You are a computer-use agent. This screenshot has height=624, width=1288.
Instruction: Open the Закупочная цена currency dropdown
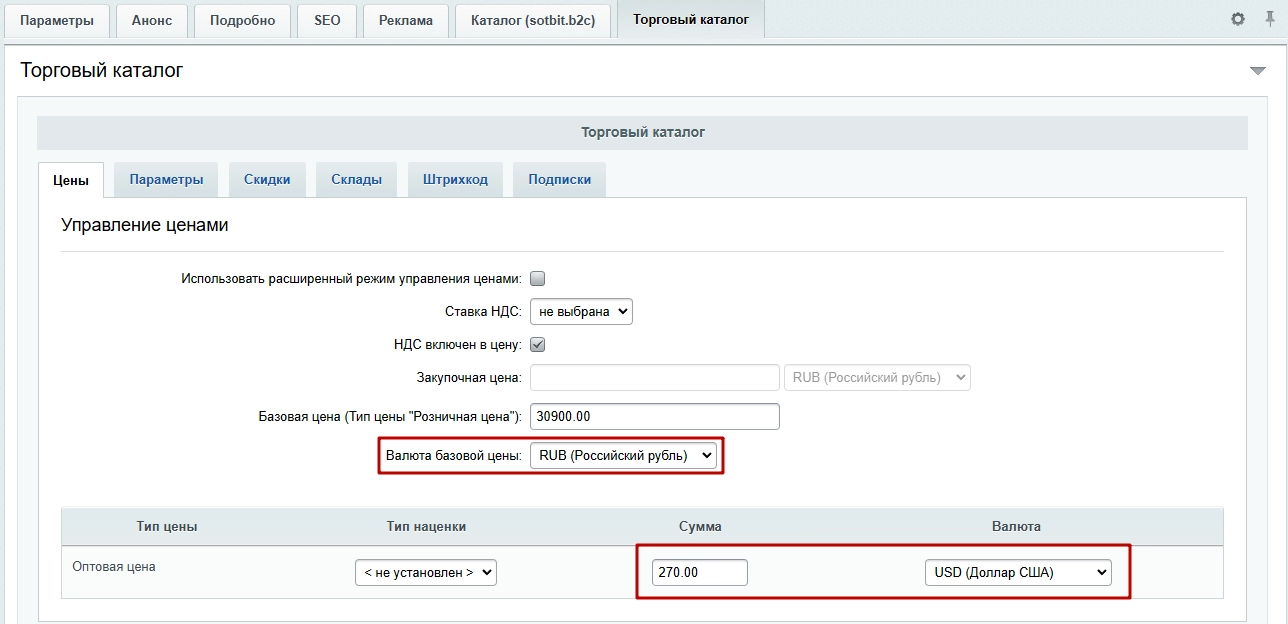[878, 377]
